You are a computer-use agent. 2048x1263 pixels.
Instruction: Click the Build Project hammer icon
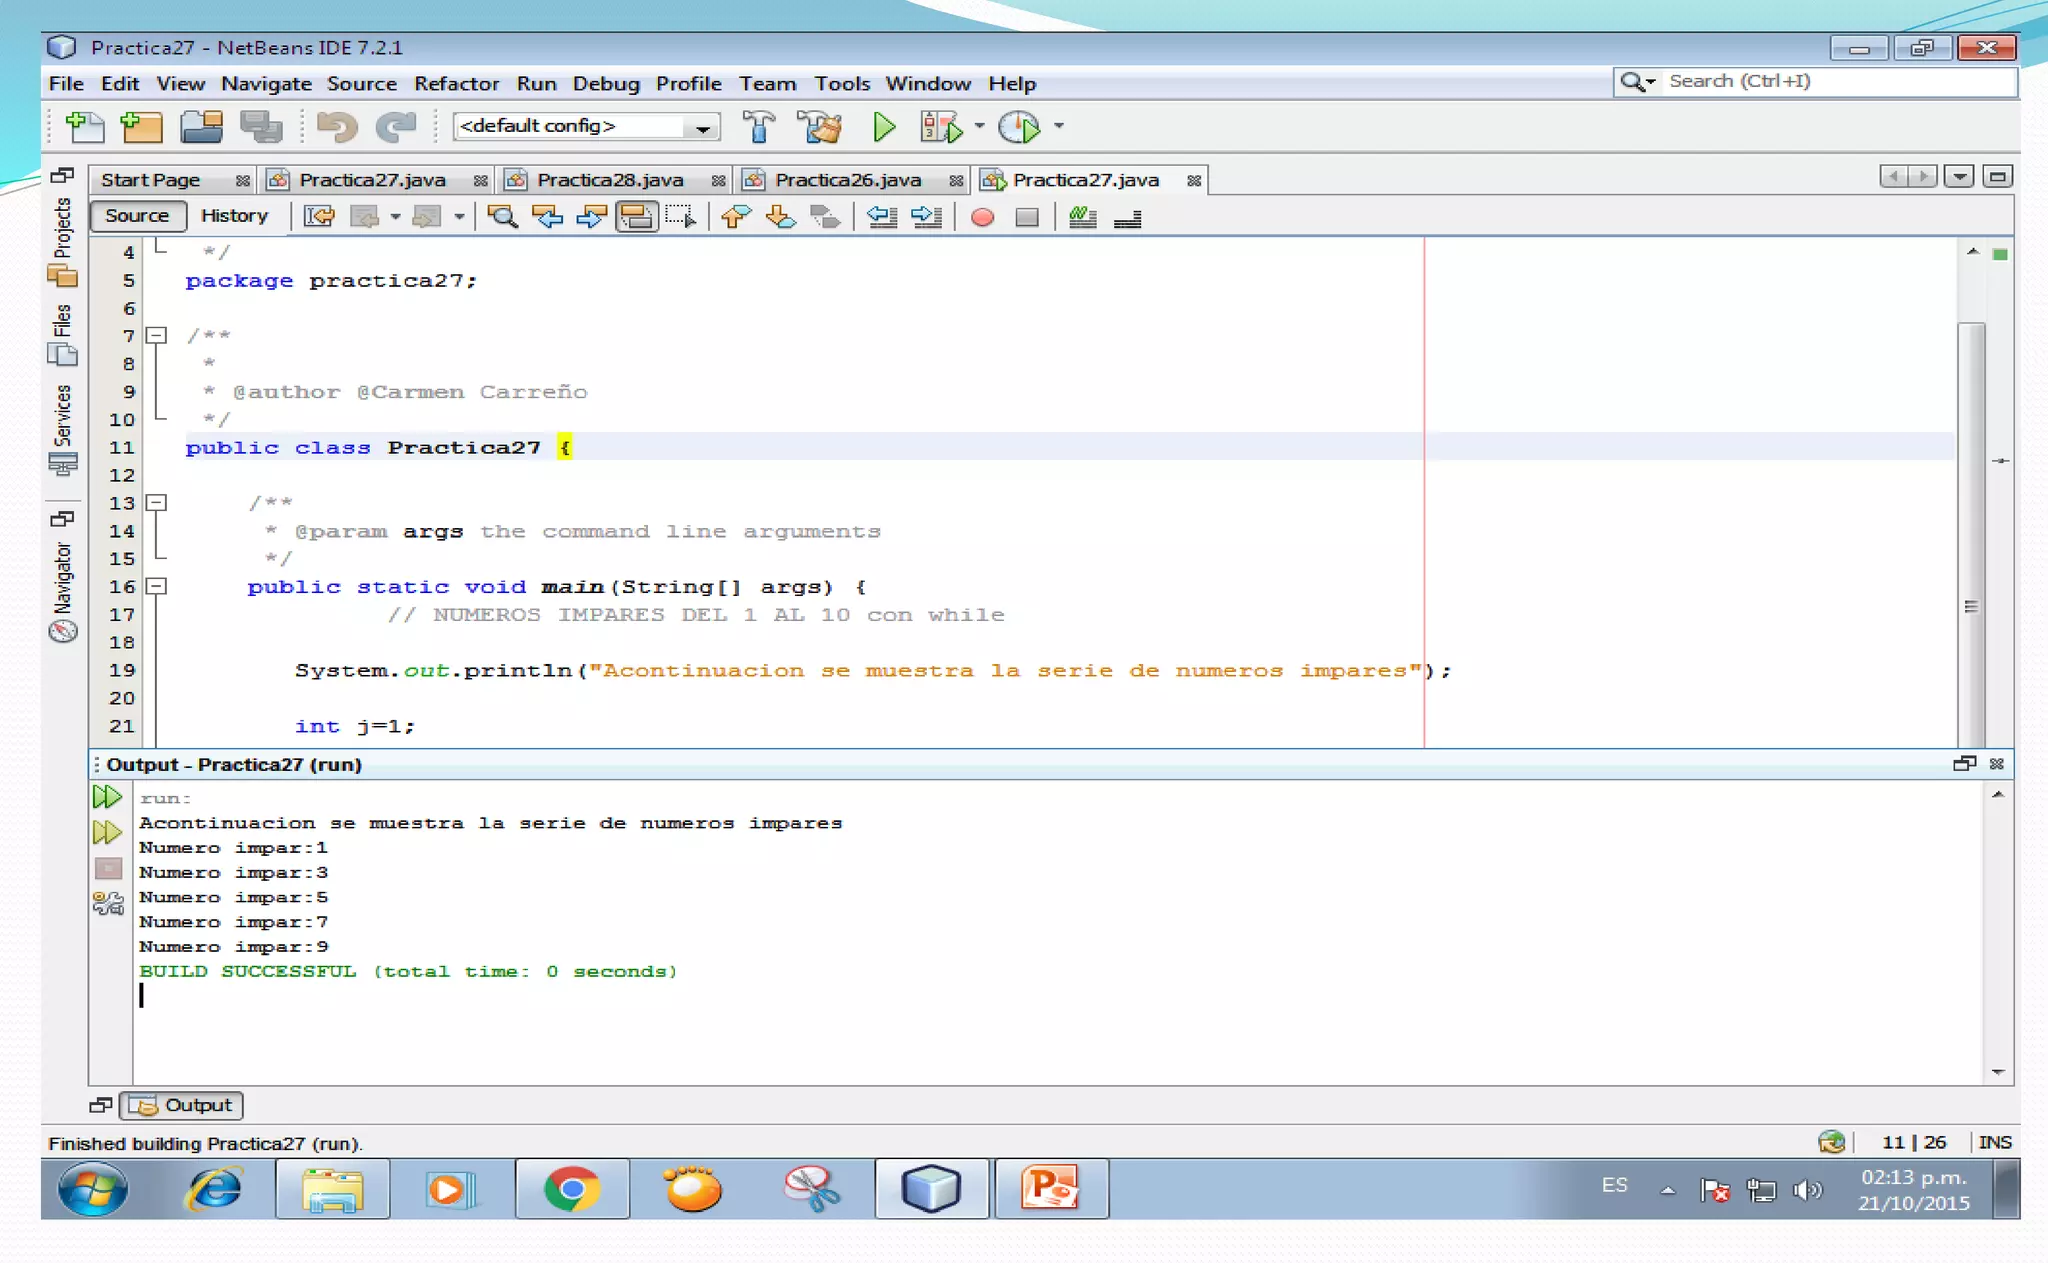[x=759, y=127]
